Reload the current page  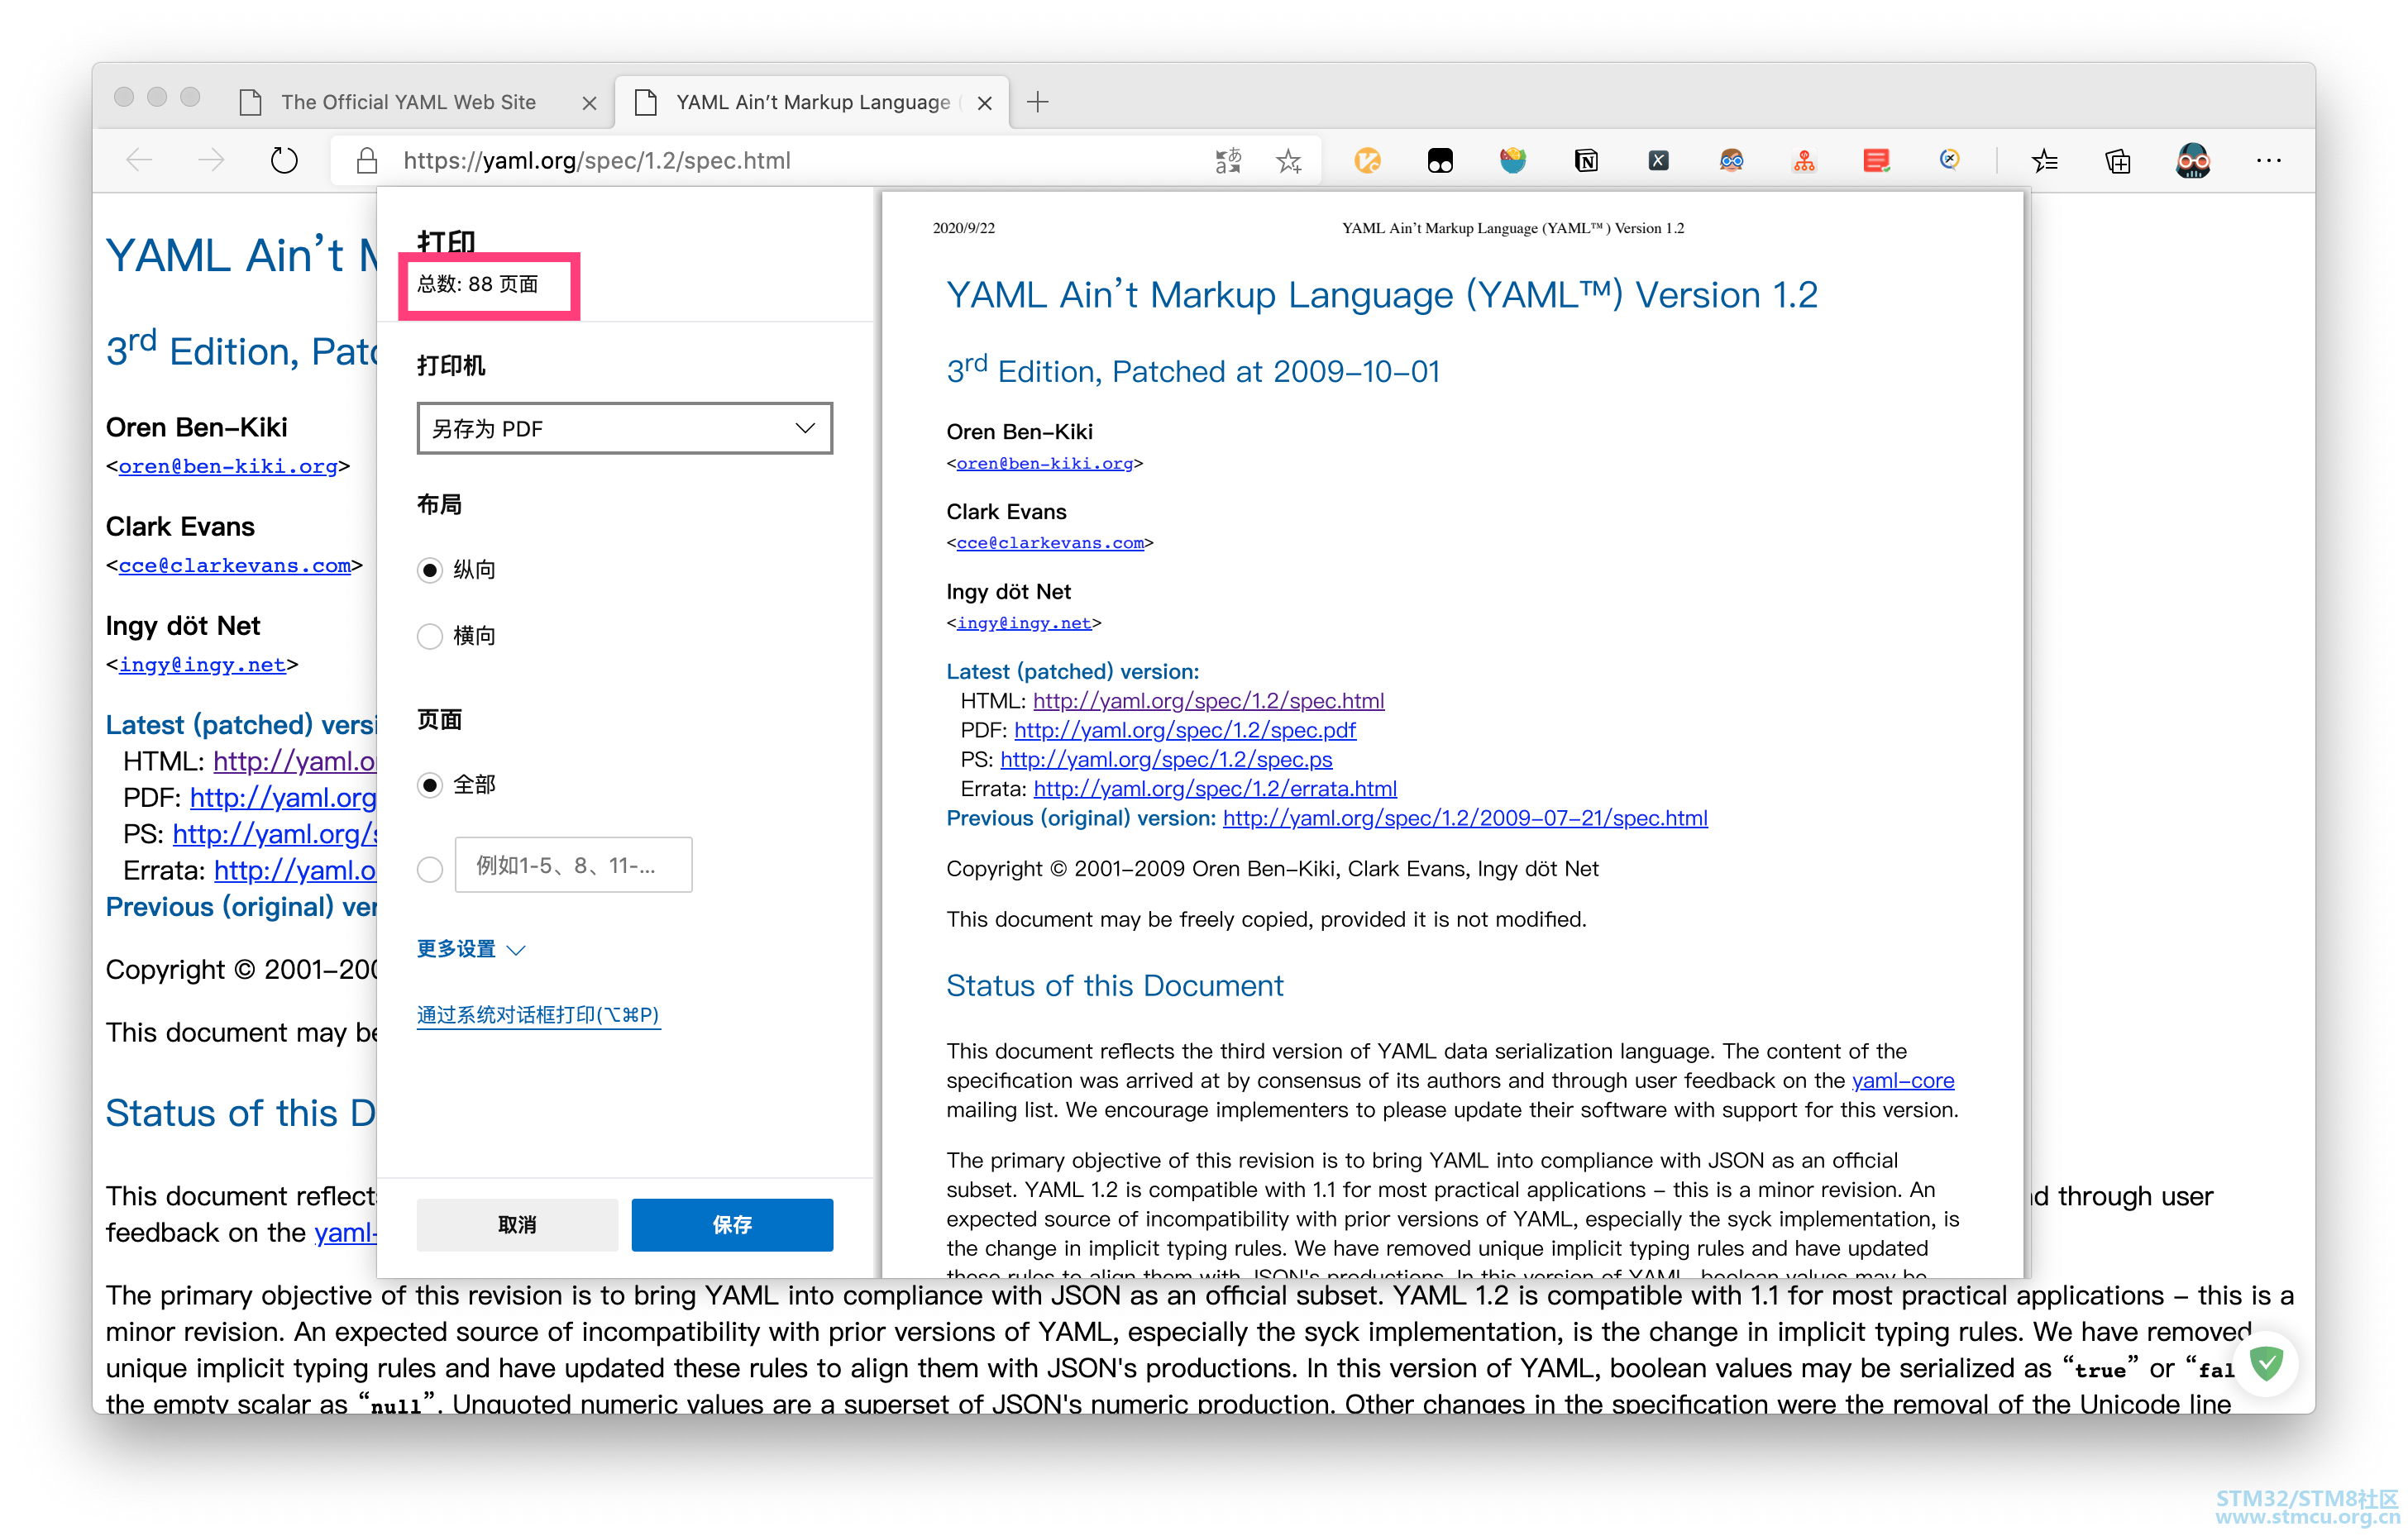[x=284, y=160]
